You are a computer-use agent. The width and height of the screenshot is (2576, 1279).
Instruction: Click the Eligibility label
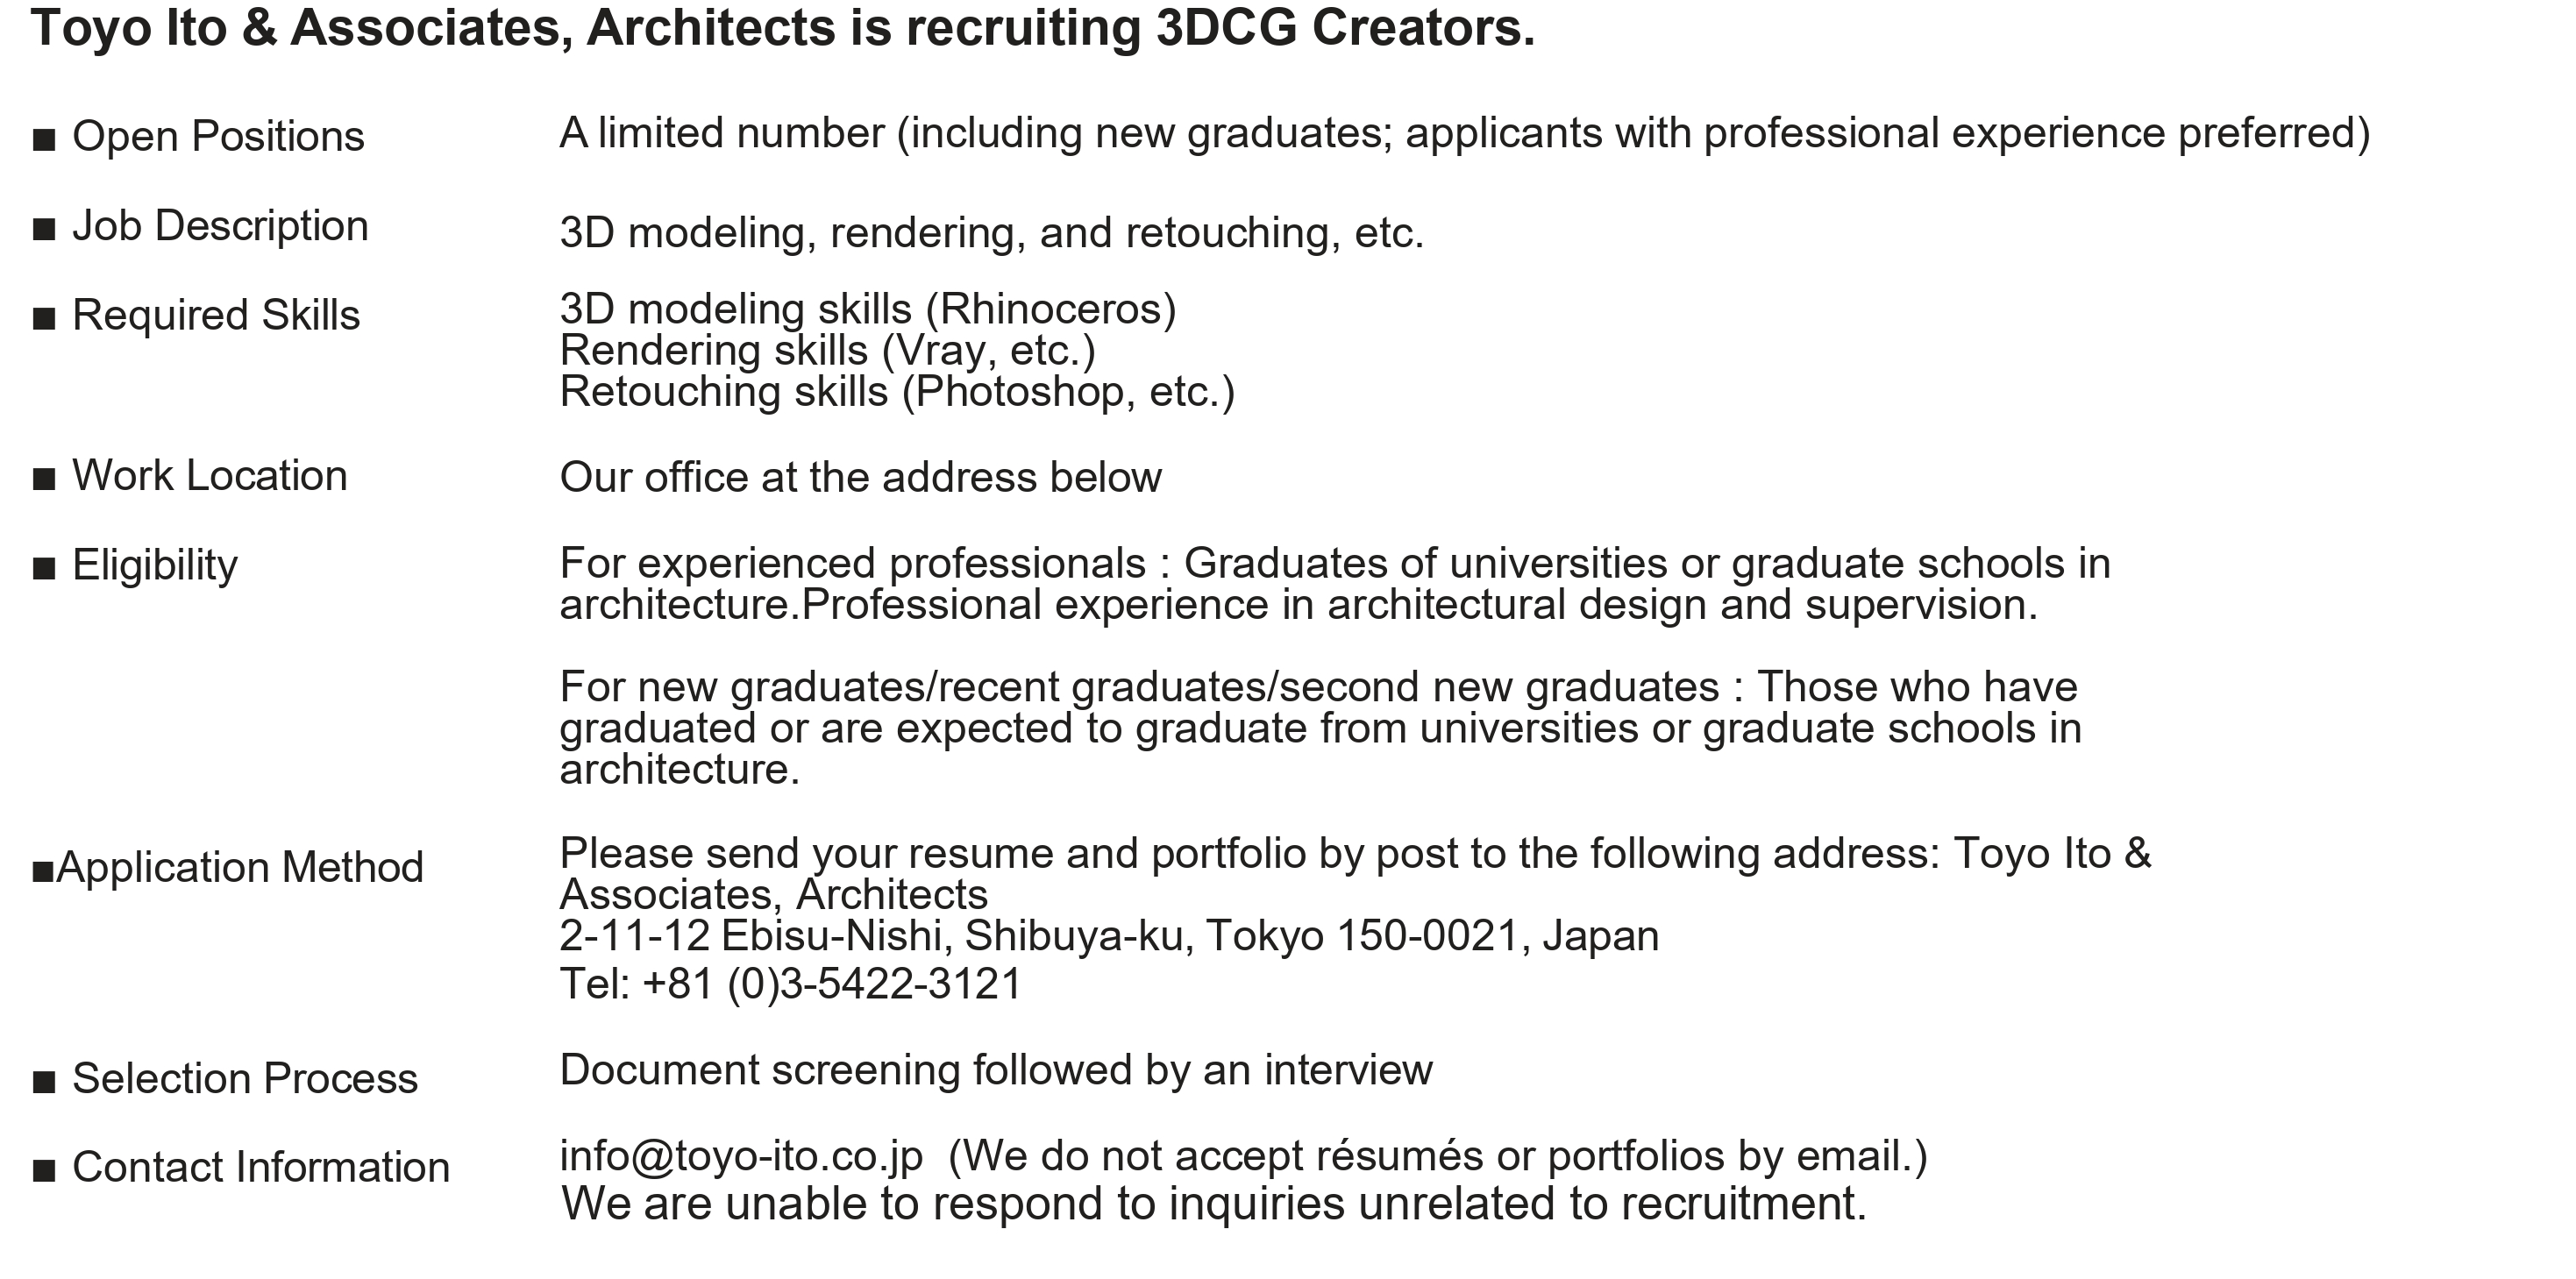[x=155, y=566]
